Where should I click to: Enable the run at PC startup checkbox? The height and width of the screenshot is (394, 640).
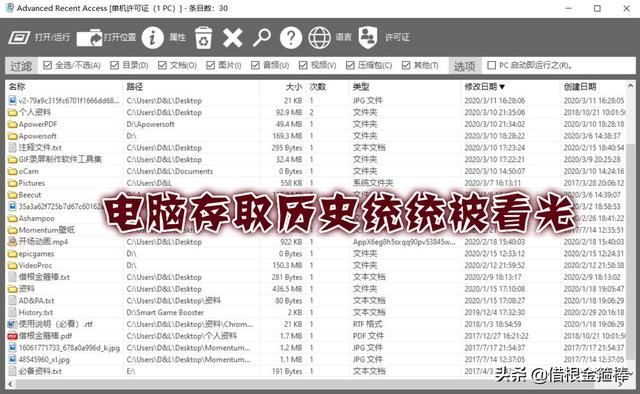pyautogui.click(x=492, y=65)
